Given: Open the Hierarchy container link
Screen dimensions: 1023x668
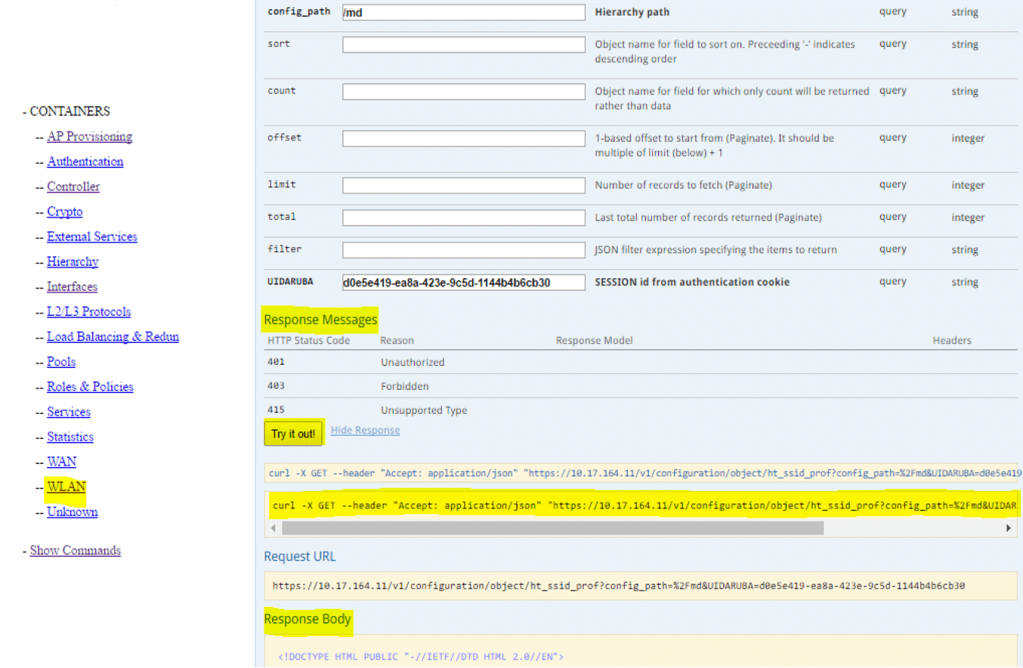Looking at the screenshot, I should [x=72, y=262].
